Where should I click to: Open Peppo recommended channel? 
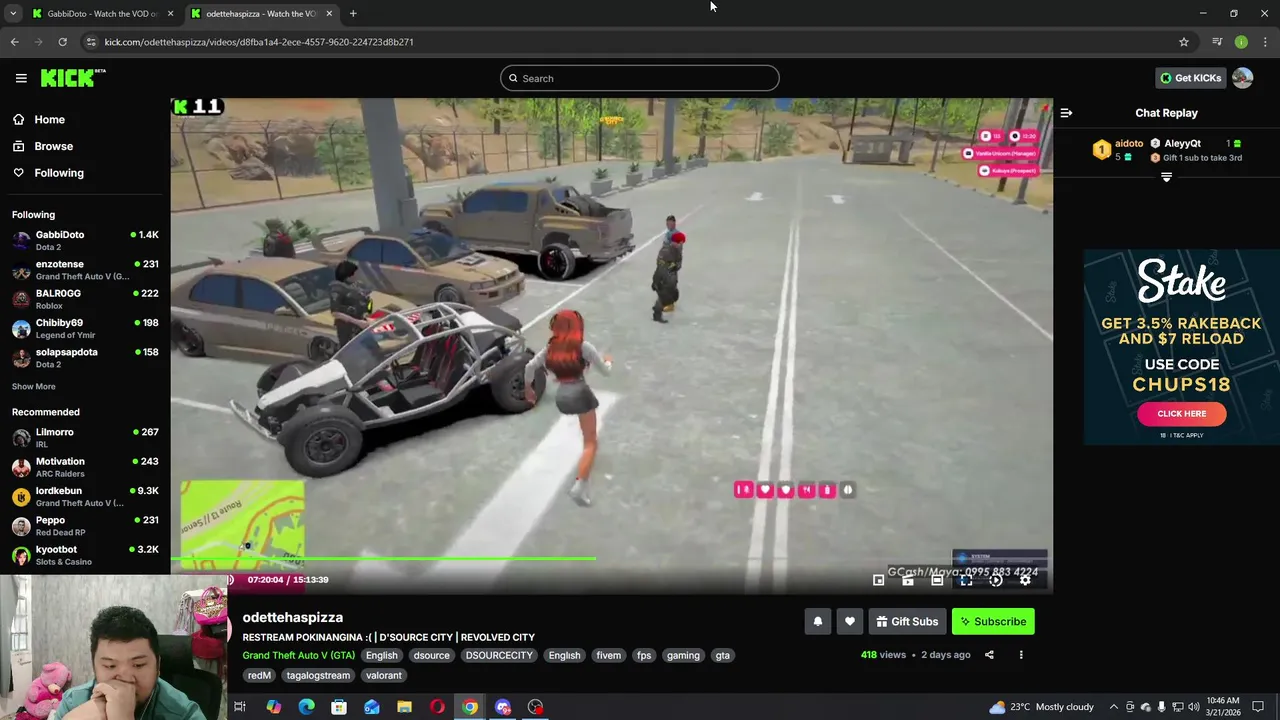pyautogui.click(x=85, y=526)
